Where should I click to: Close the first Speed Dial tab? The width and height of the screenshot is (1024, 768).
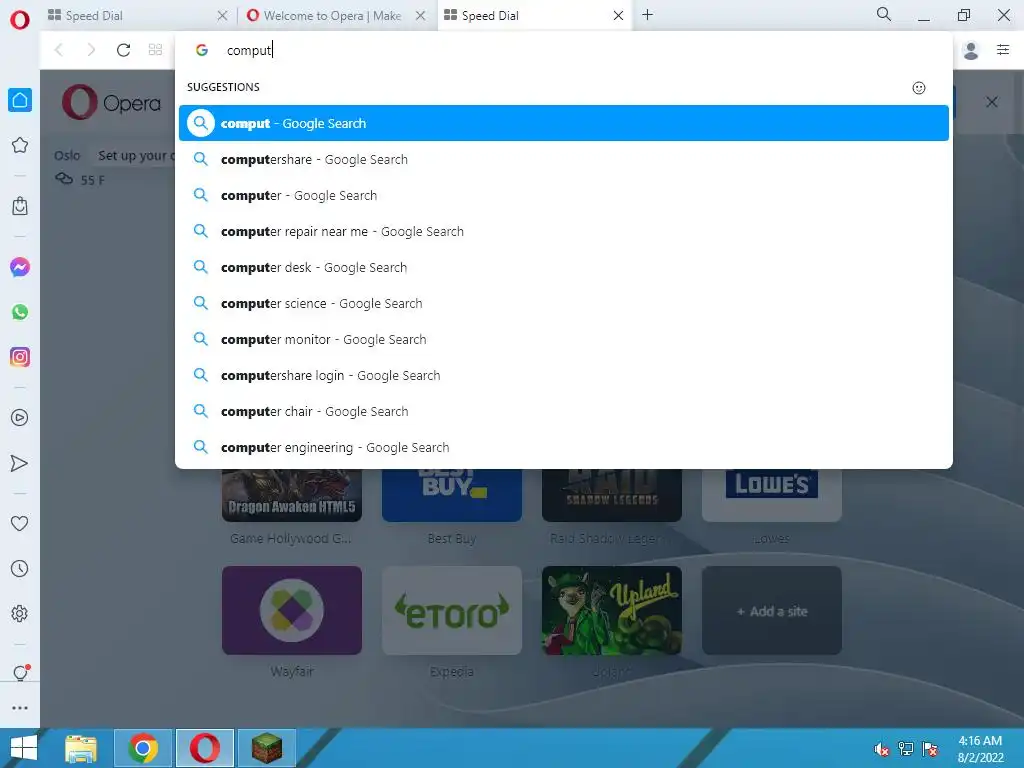[x=222, y=16]
